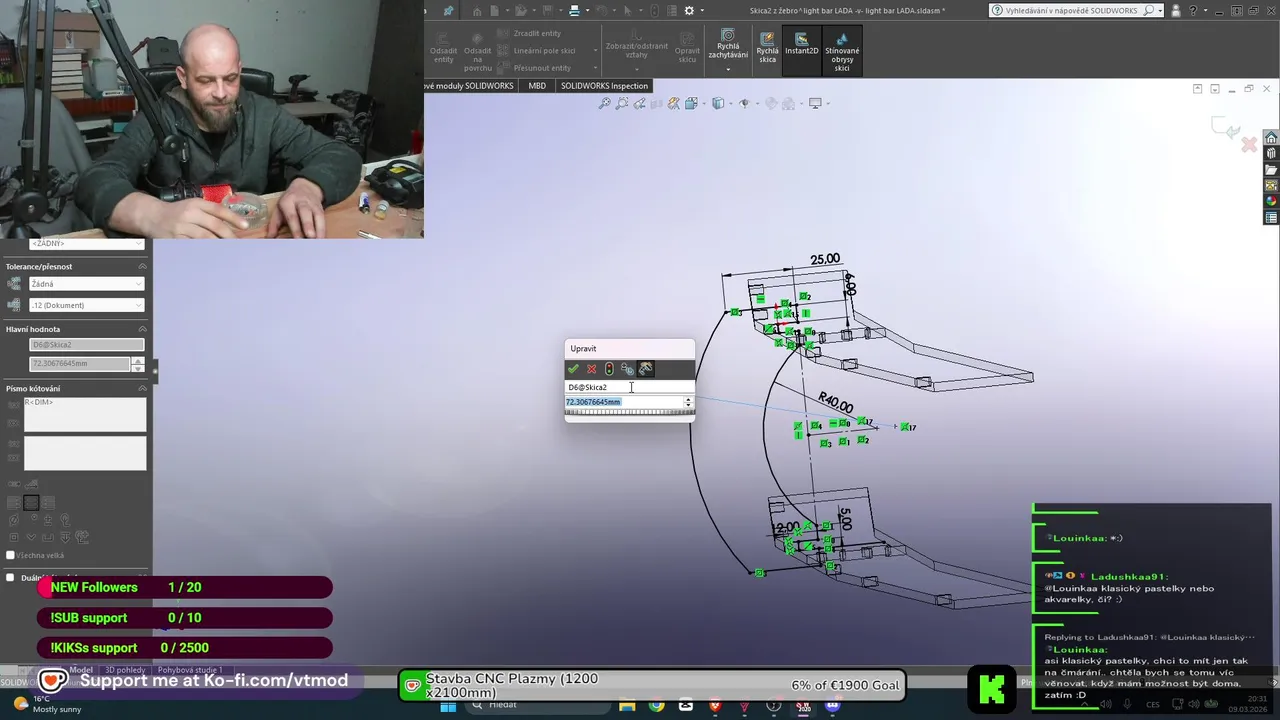Click Odsadit entity tool
1280x720 pixels.
(x=444, y=49)
